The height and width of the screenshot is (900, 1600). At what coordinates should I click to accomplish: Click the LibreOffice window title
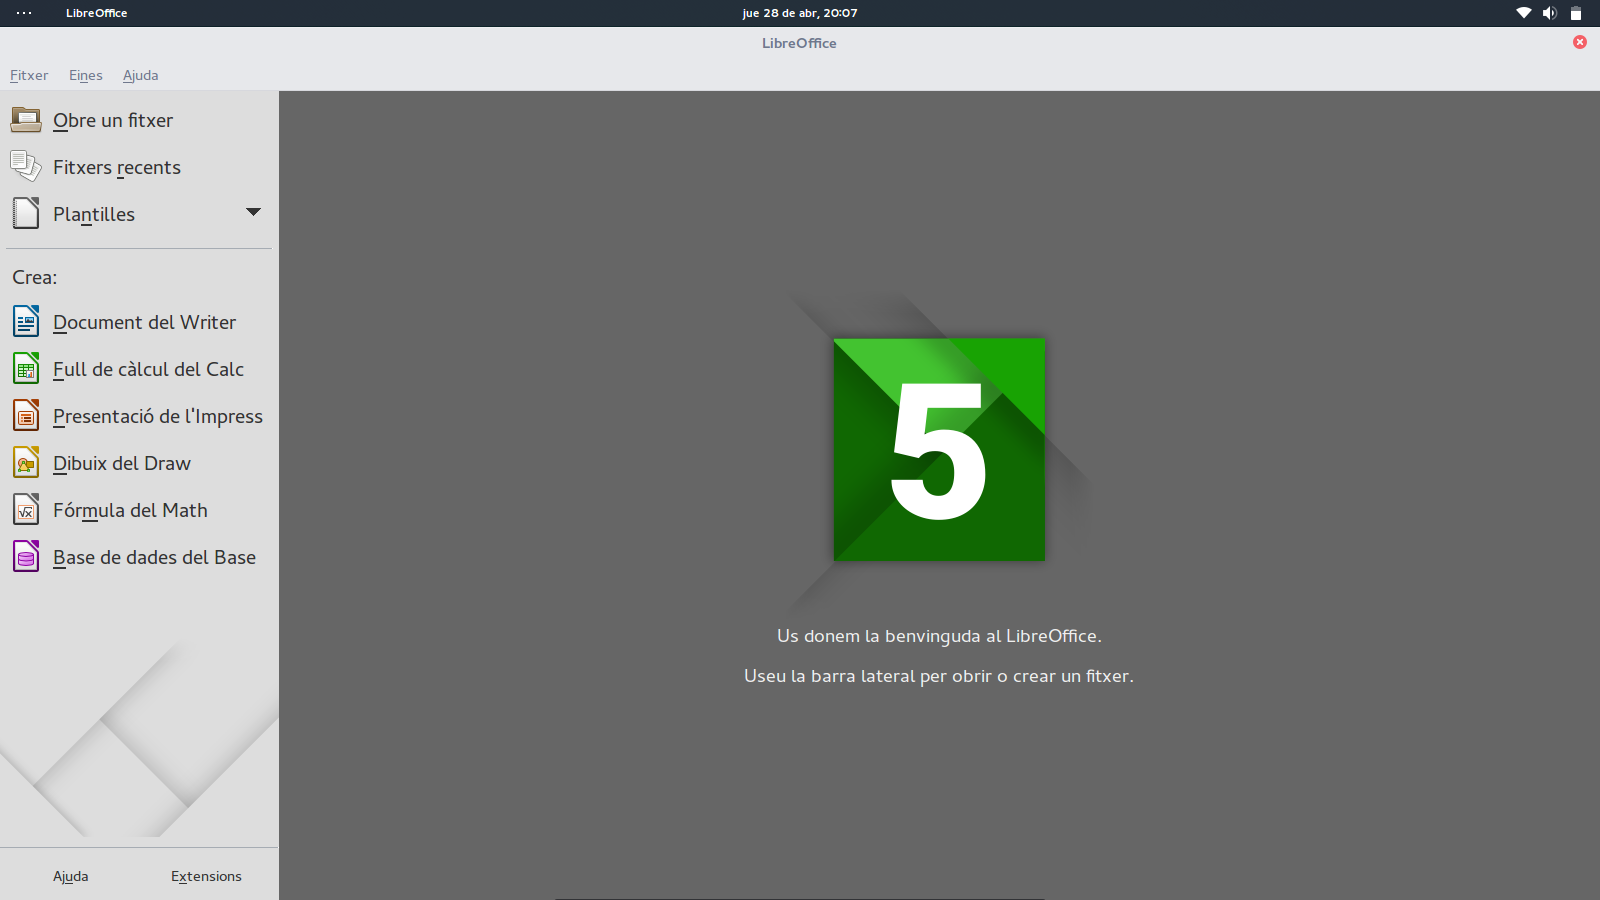(799, 43)
